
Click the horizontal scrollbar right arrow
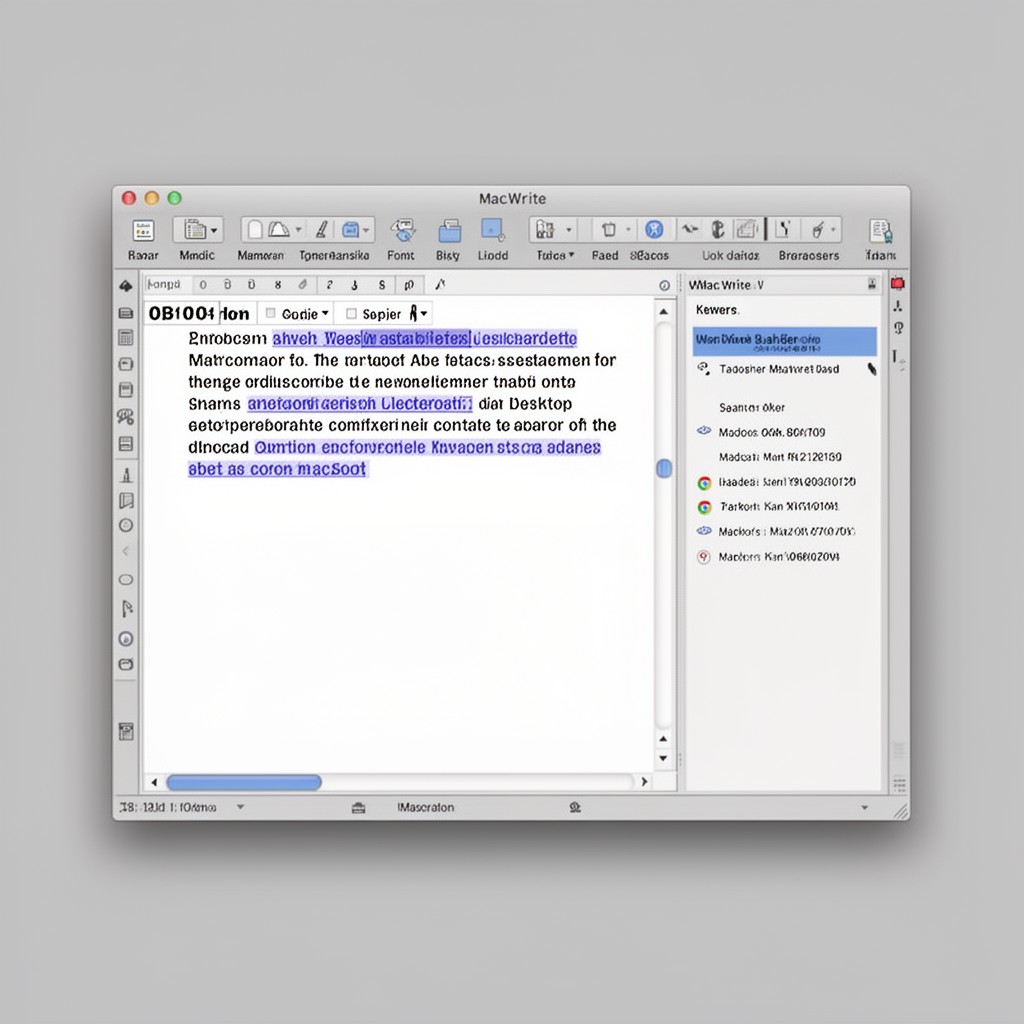click(645, 782)
